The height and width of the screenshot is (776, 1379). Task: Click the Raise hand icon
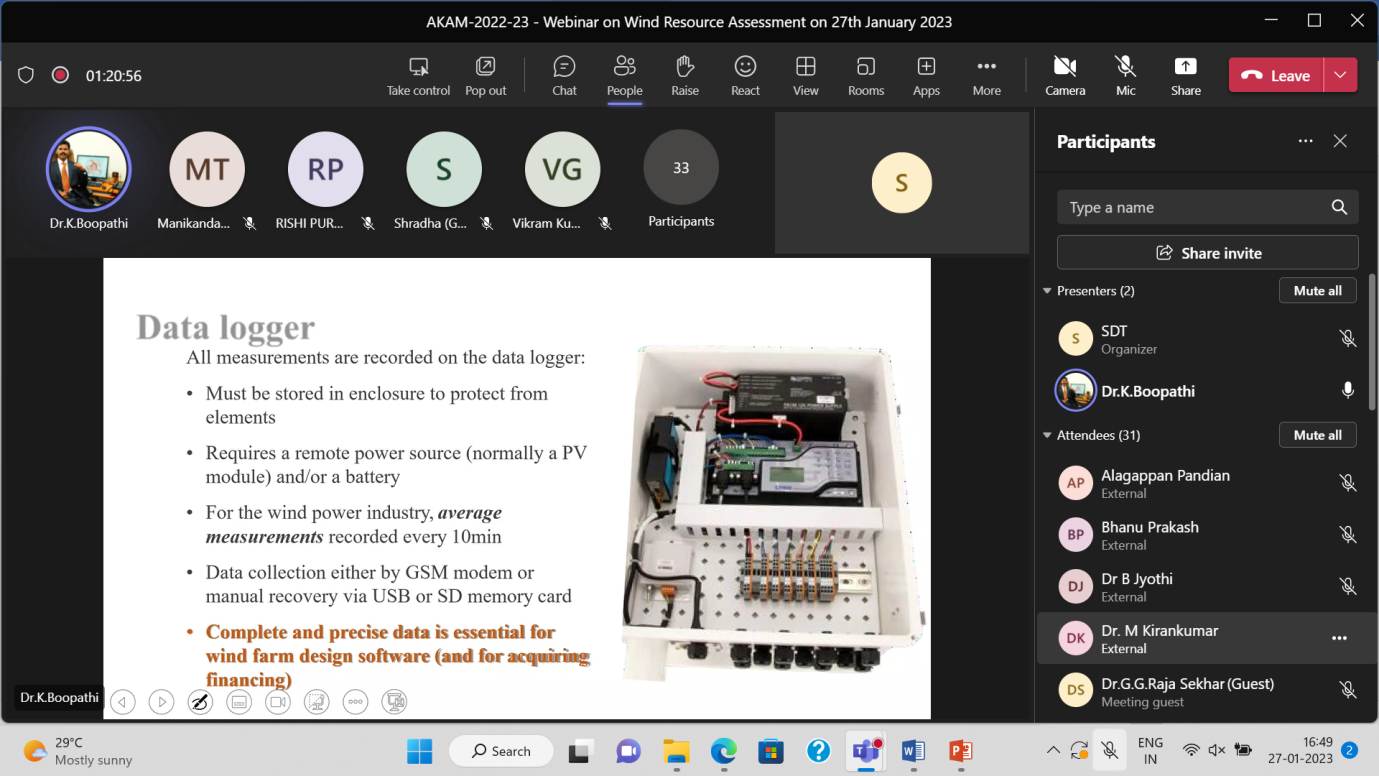685,75
